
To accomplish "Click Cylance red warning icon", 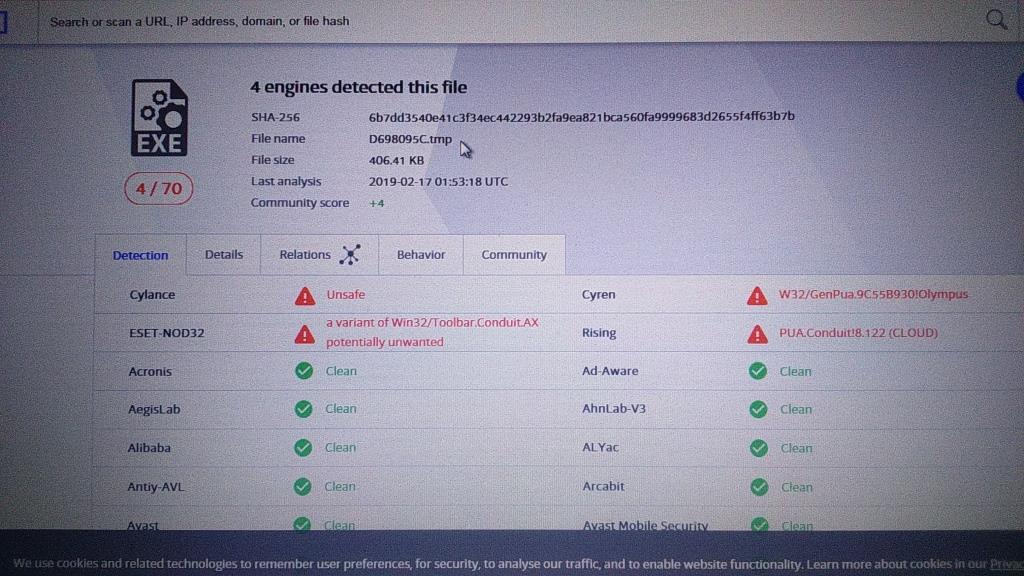I will tap(304, 296).
